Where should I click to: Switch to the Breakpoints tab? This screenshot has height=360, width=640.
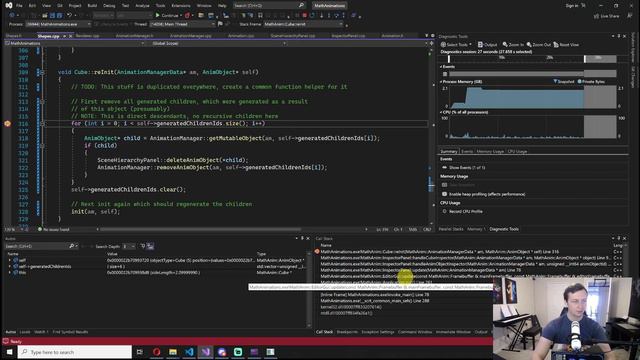click(347, 332)
